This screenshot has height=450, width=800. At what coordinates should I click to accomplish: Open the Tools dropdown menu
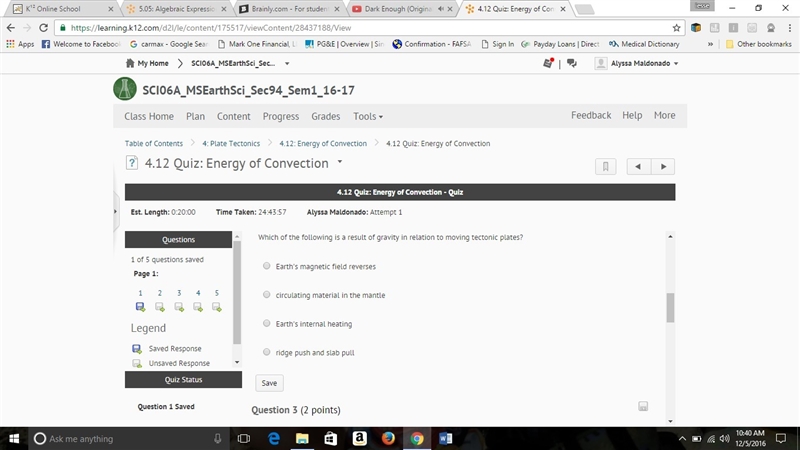click(368, 116)
